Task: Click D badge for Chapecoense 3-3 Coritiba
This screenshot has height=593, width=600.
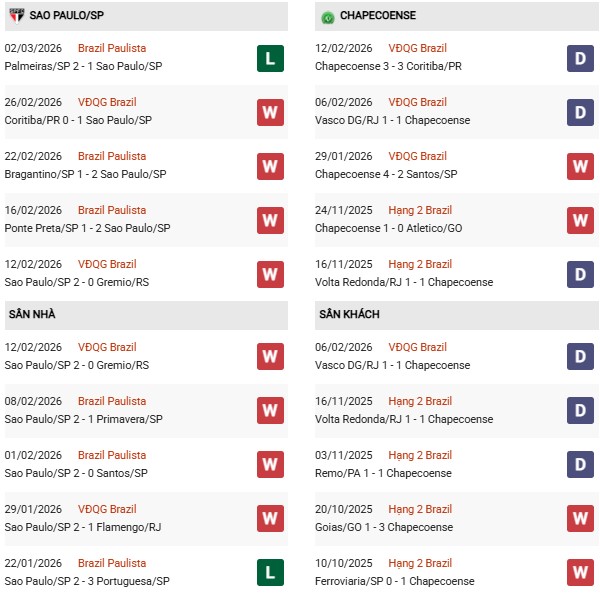Action: [x=581, y=58]
